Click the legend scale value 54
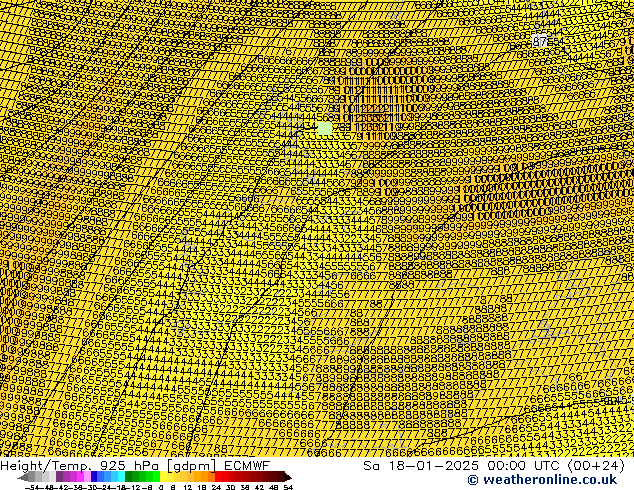The image size is (634, 490). [x=288, y=487]
